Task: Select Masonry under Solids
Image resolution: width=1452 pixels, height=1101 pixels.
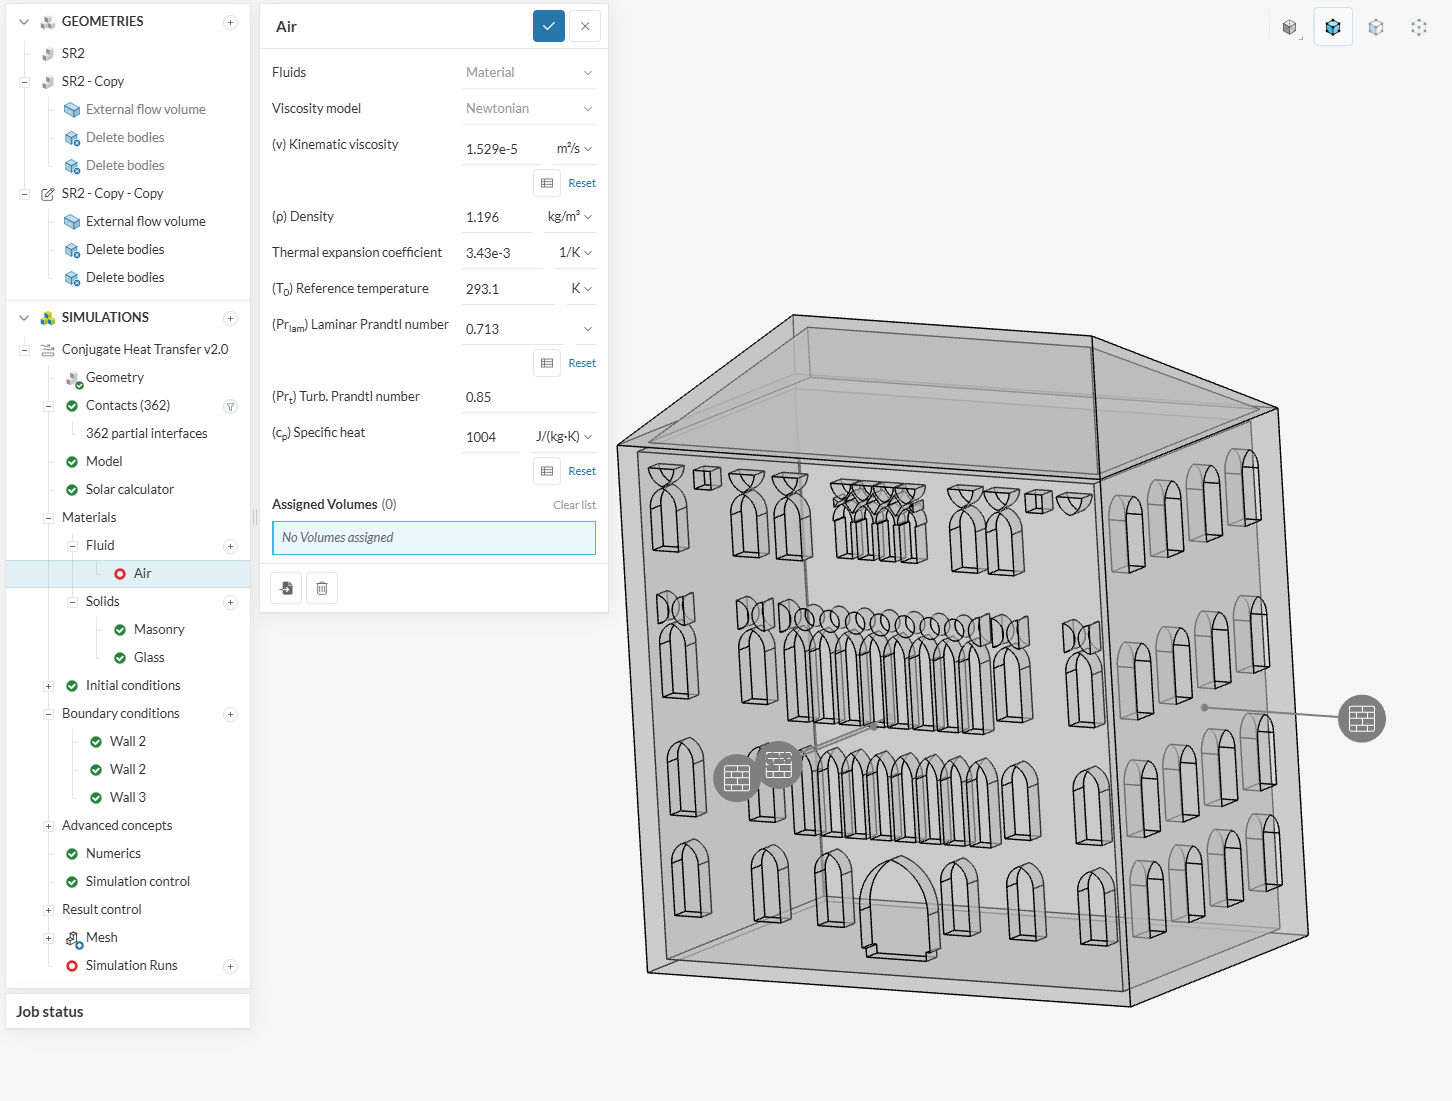Action: (x=159, y=629)
